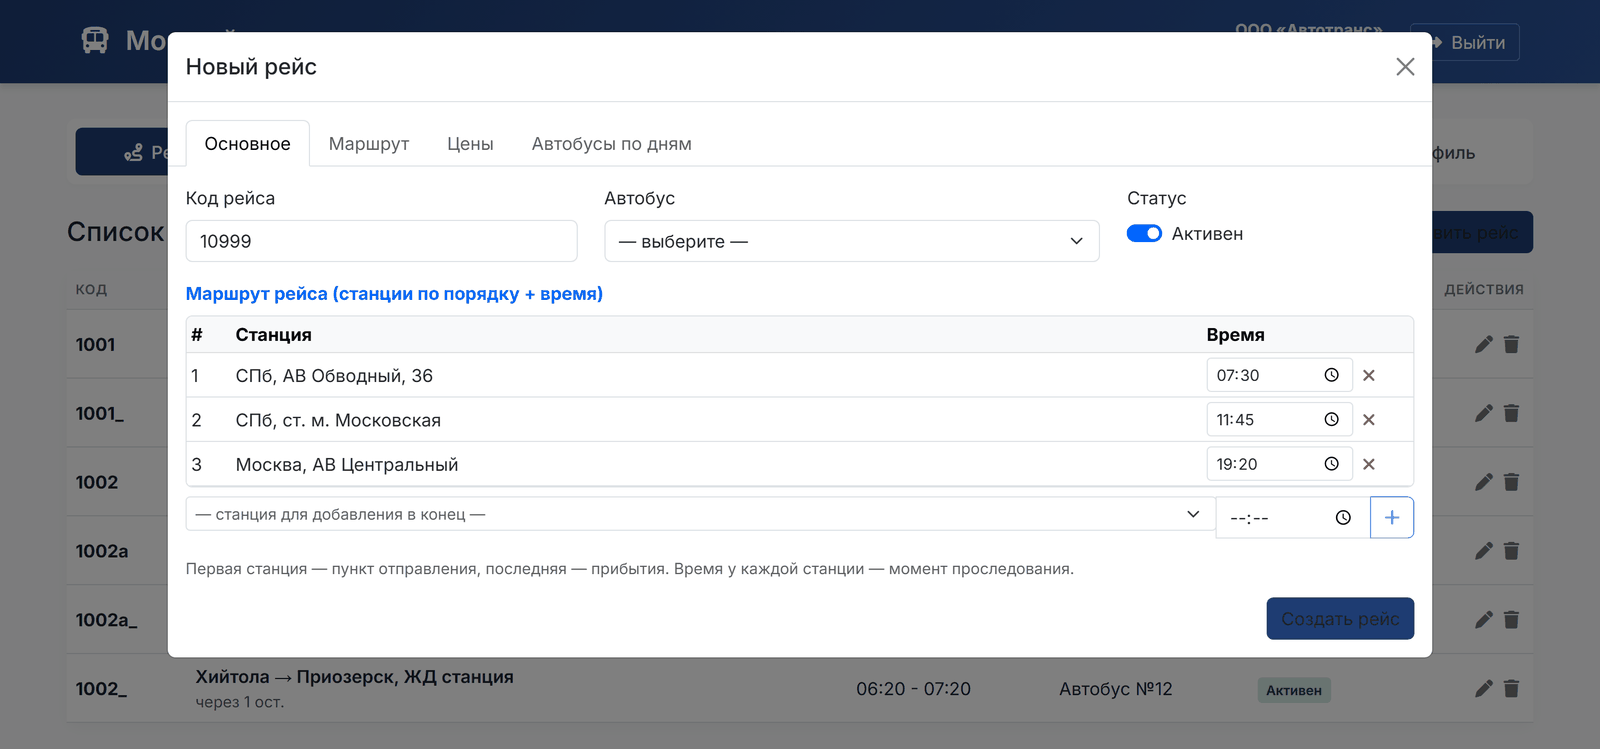Image resolution: width=1600 pixels, height=749 pixels.
Task: Expand the station-to-add dropdown
Action: point(700,514)
